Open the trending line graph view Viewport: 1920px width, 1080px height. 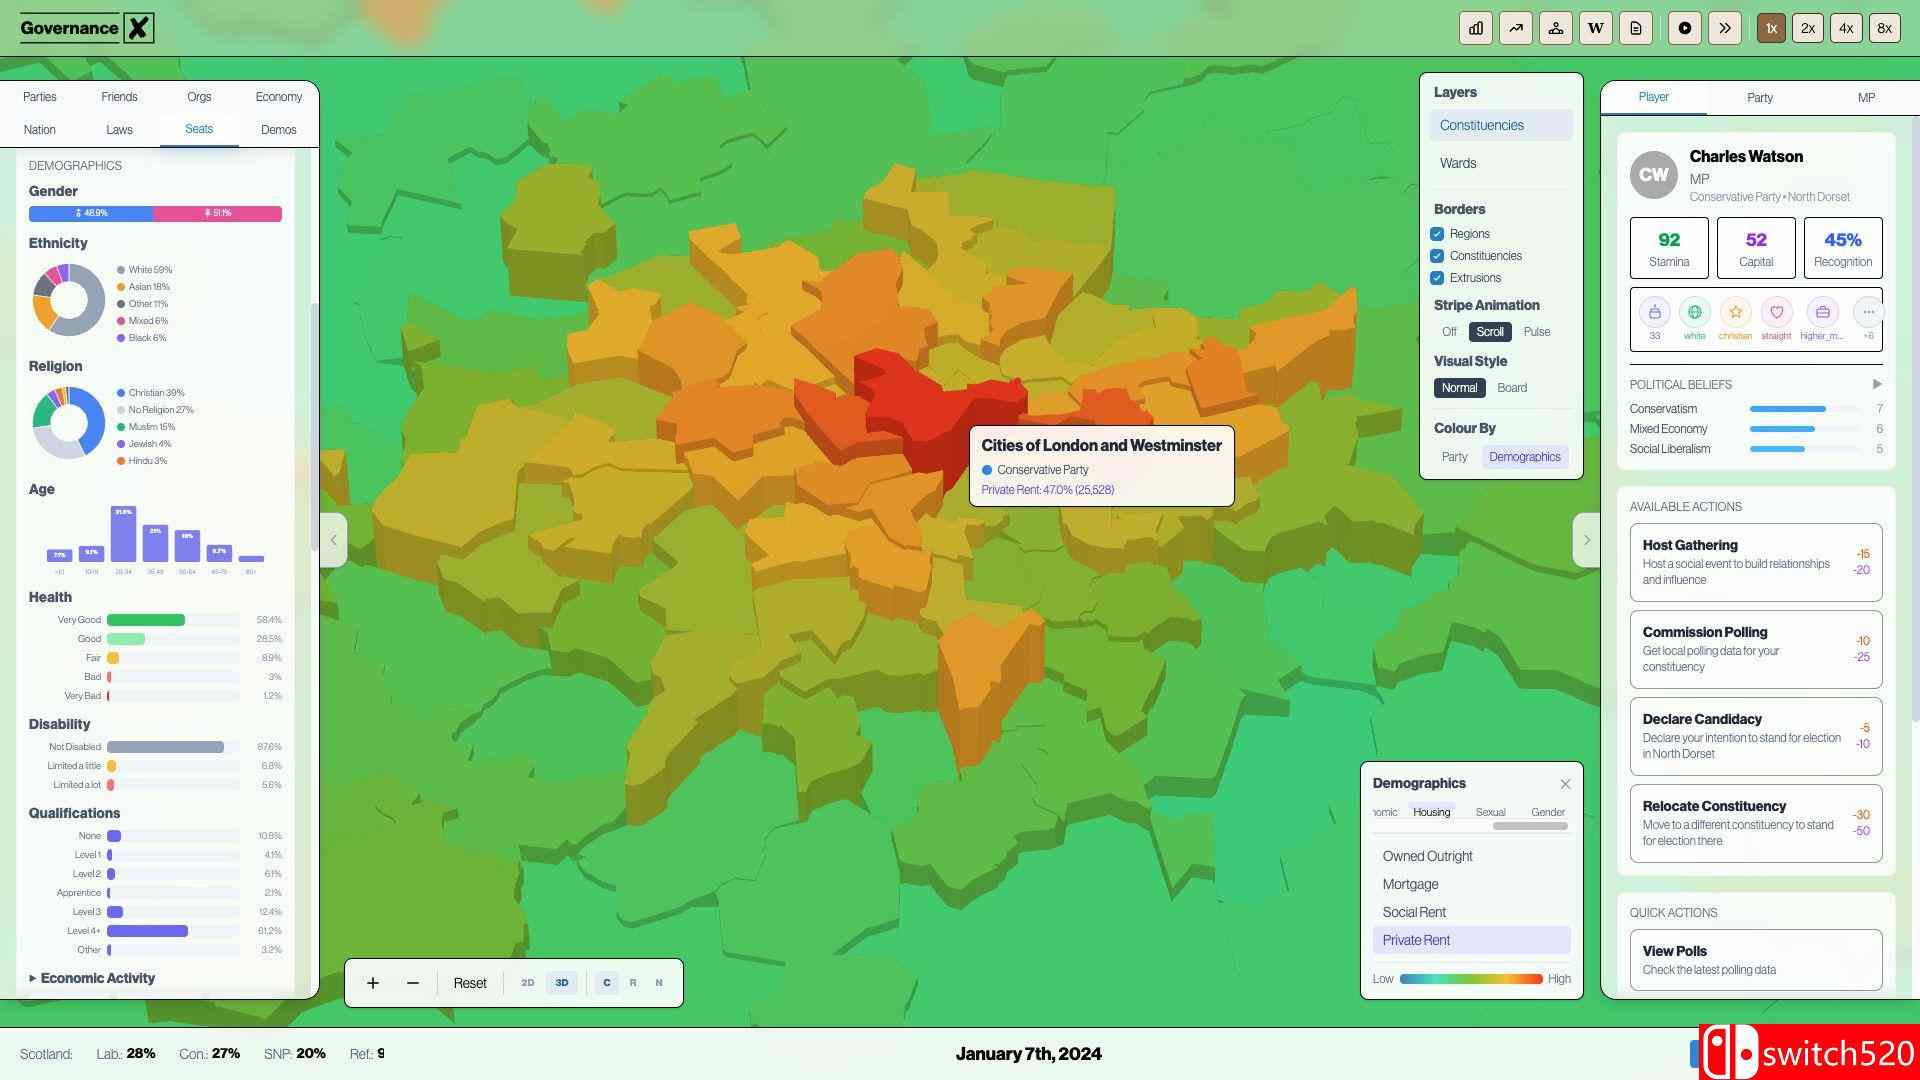click(1516, 28)
